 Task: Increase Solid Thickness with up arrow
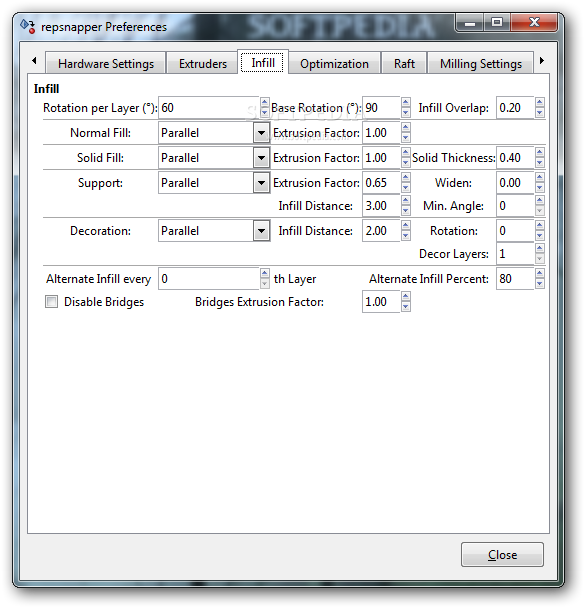click(x=540, y=152)
